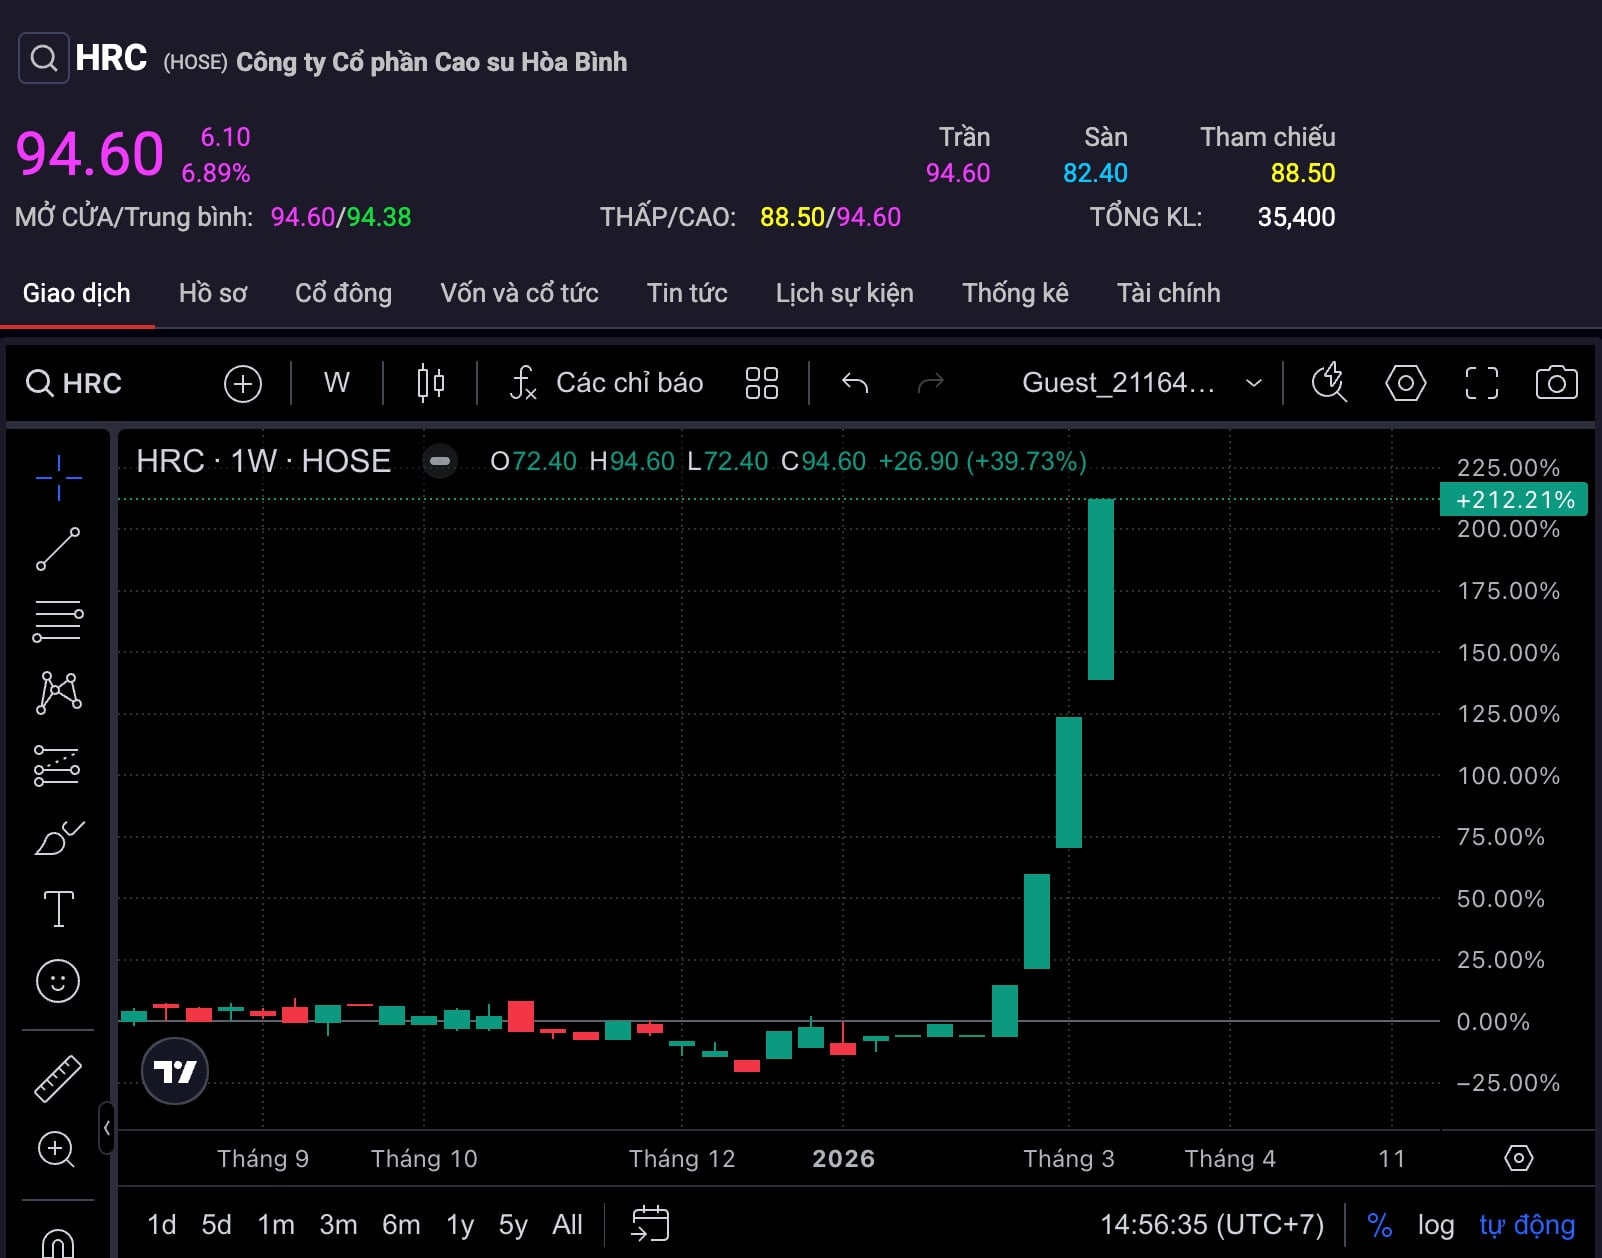The image size is (1602, 1258).
Task: Open Các chỉ báo indicators
Action: [607, 383]
